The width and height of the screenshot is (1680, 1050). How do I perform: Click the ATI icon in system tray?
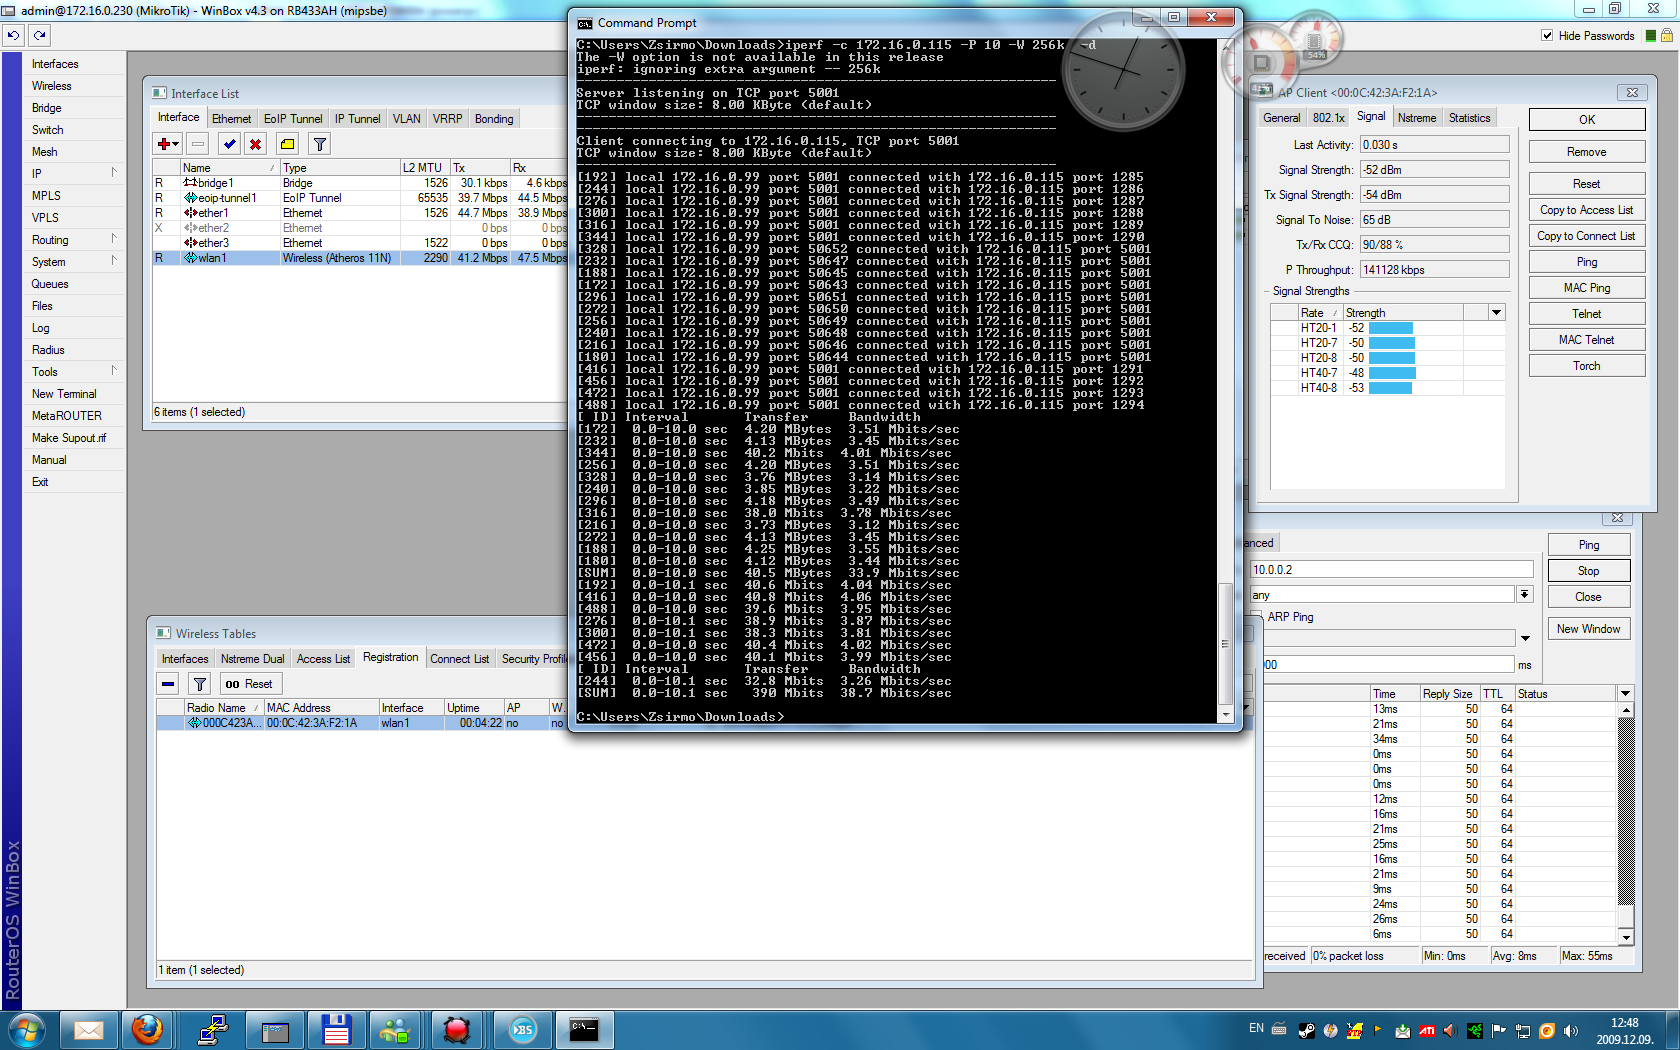tap(1427, 1031)
